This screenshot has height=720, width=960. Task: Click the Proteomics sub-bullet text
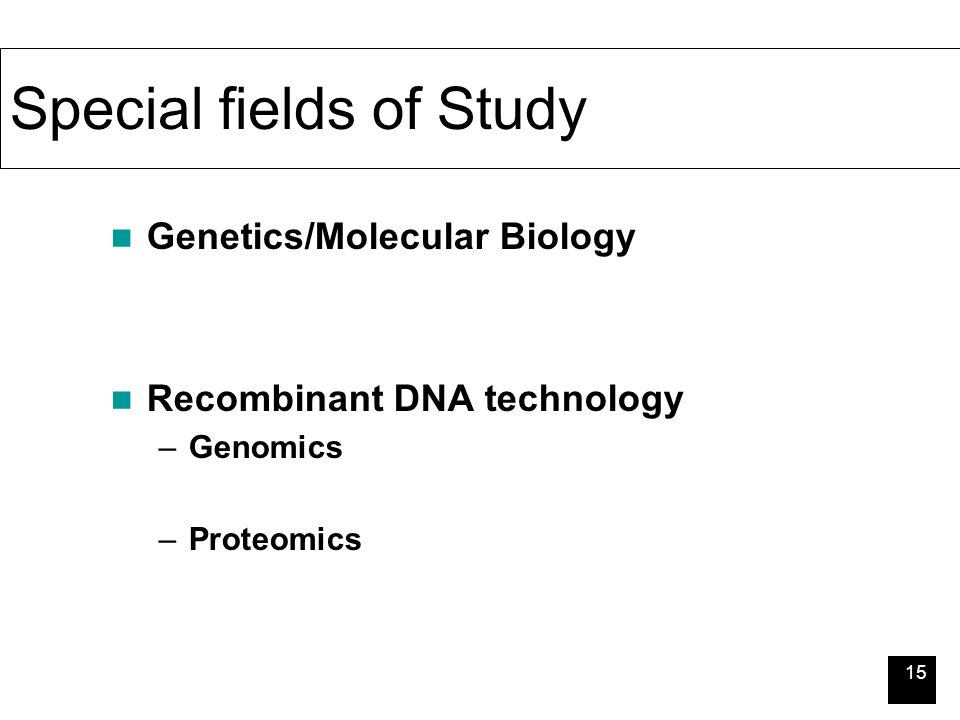coord(275,539)
